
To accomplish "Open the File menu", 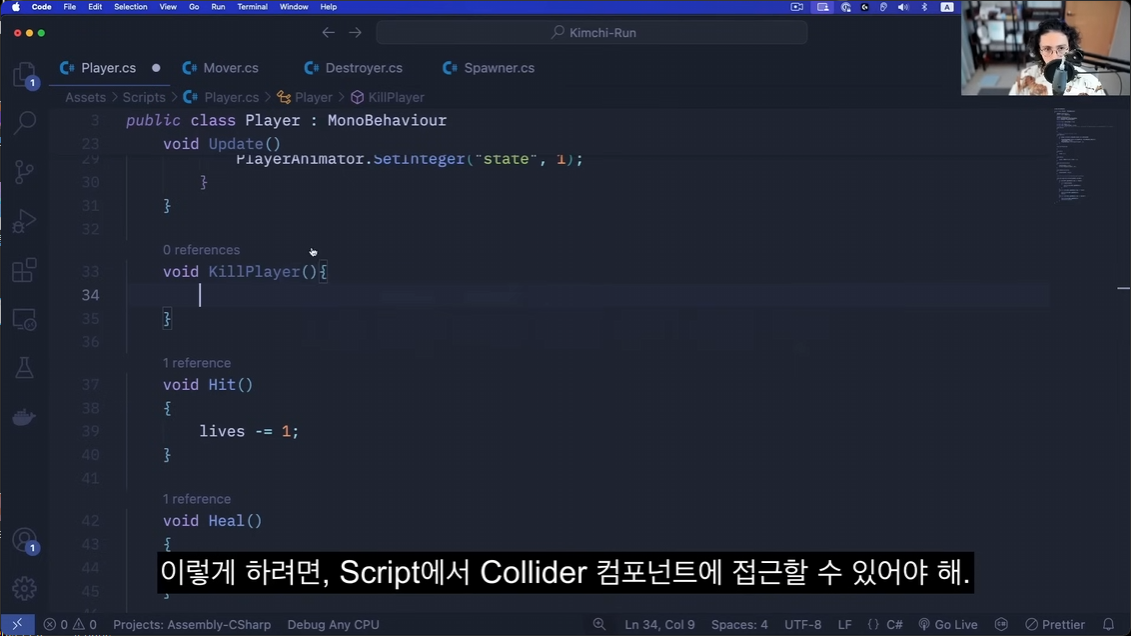I will pos(69,6).
